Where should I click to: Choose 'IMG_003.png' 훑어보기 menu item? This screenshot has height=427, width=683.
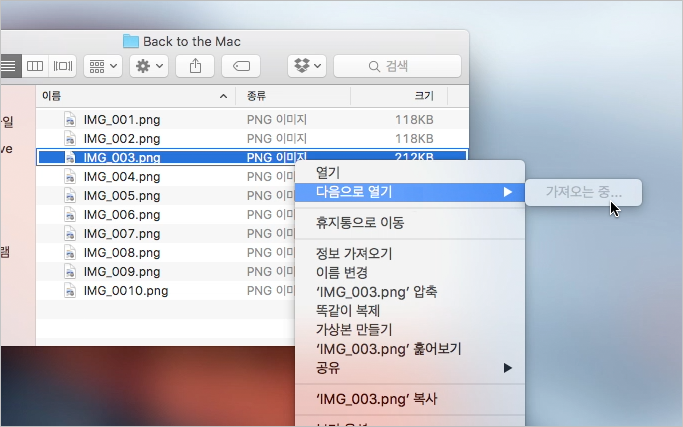pos(410,349)
